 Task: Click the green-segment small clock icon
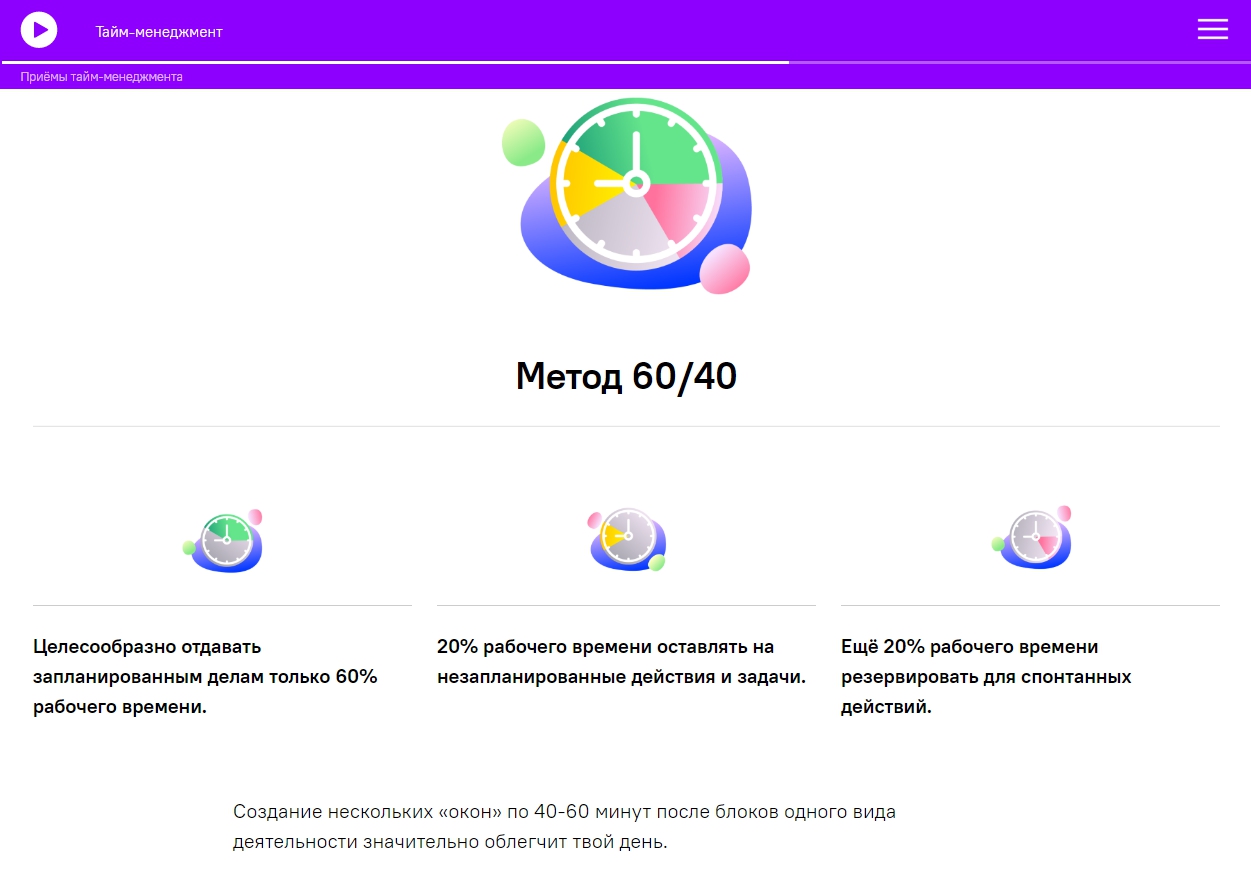(x=225, y=541)
